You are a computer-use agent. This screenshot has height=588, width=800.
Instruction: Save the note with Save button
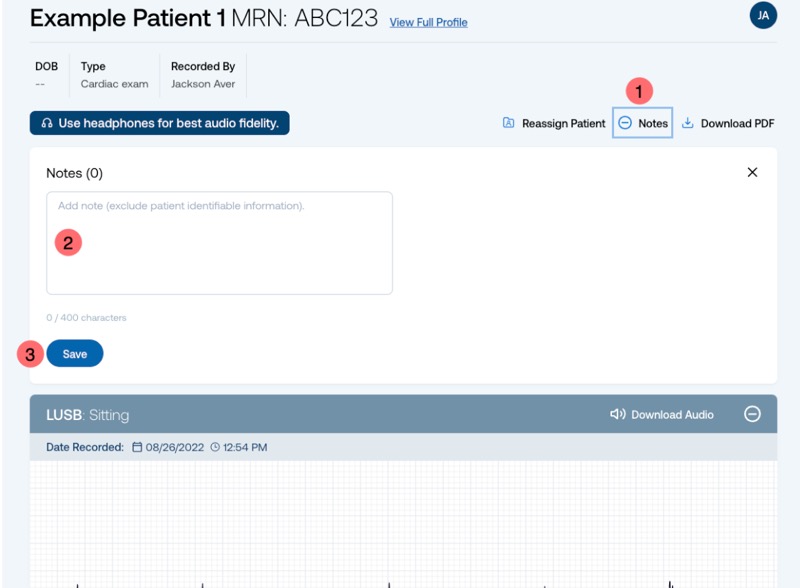click(74, 353)
